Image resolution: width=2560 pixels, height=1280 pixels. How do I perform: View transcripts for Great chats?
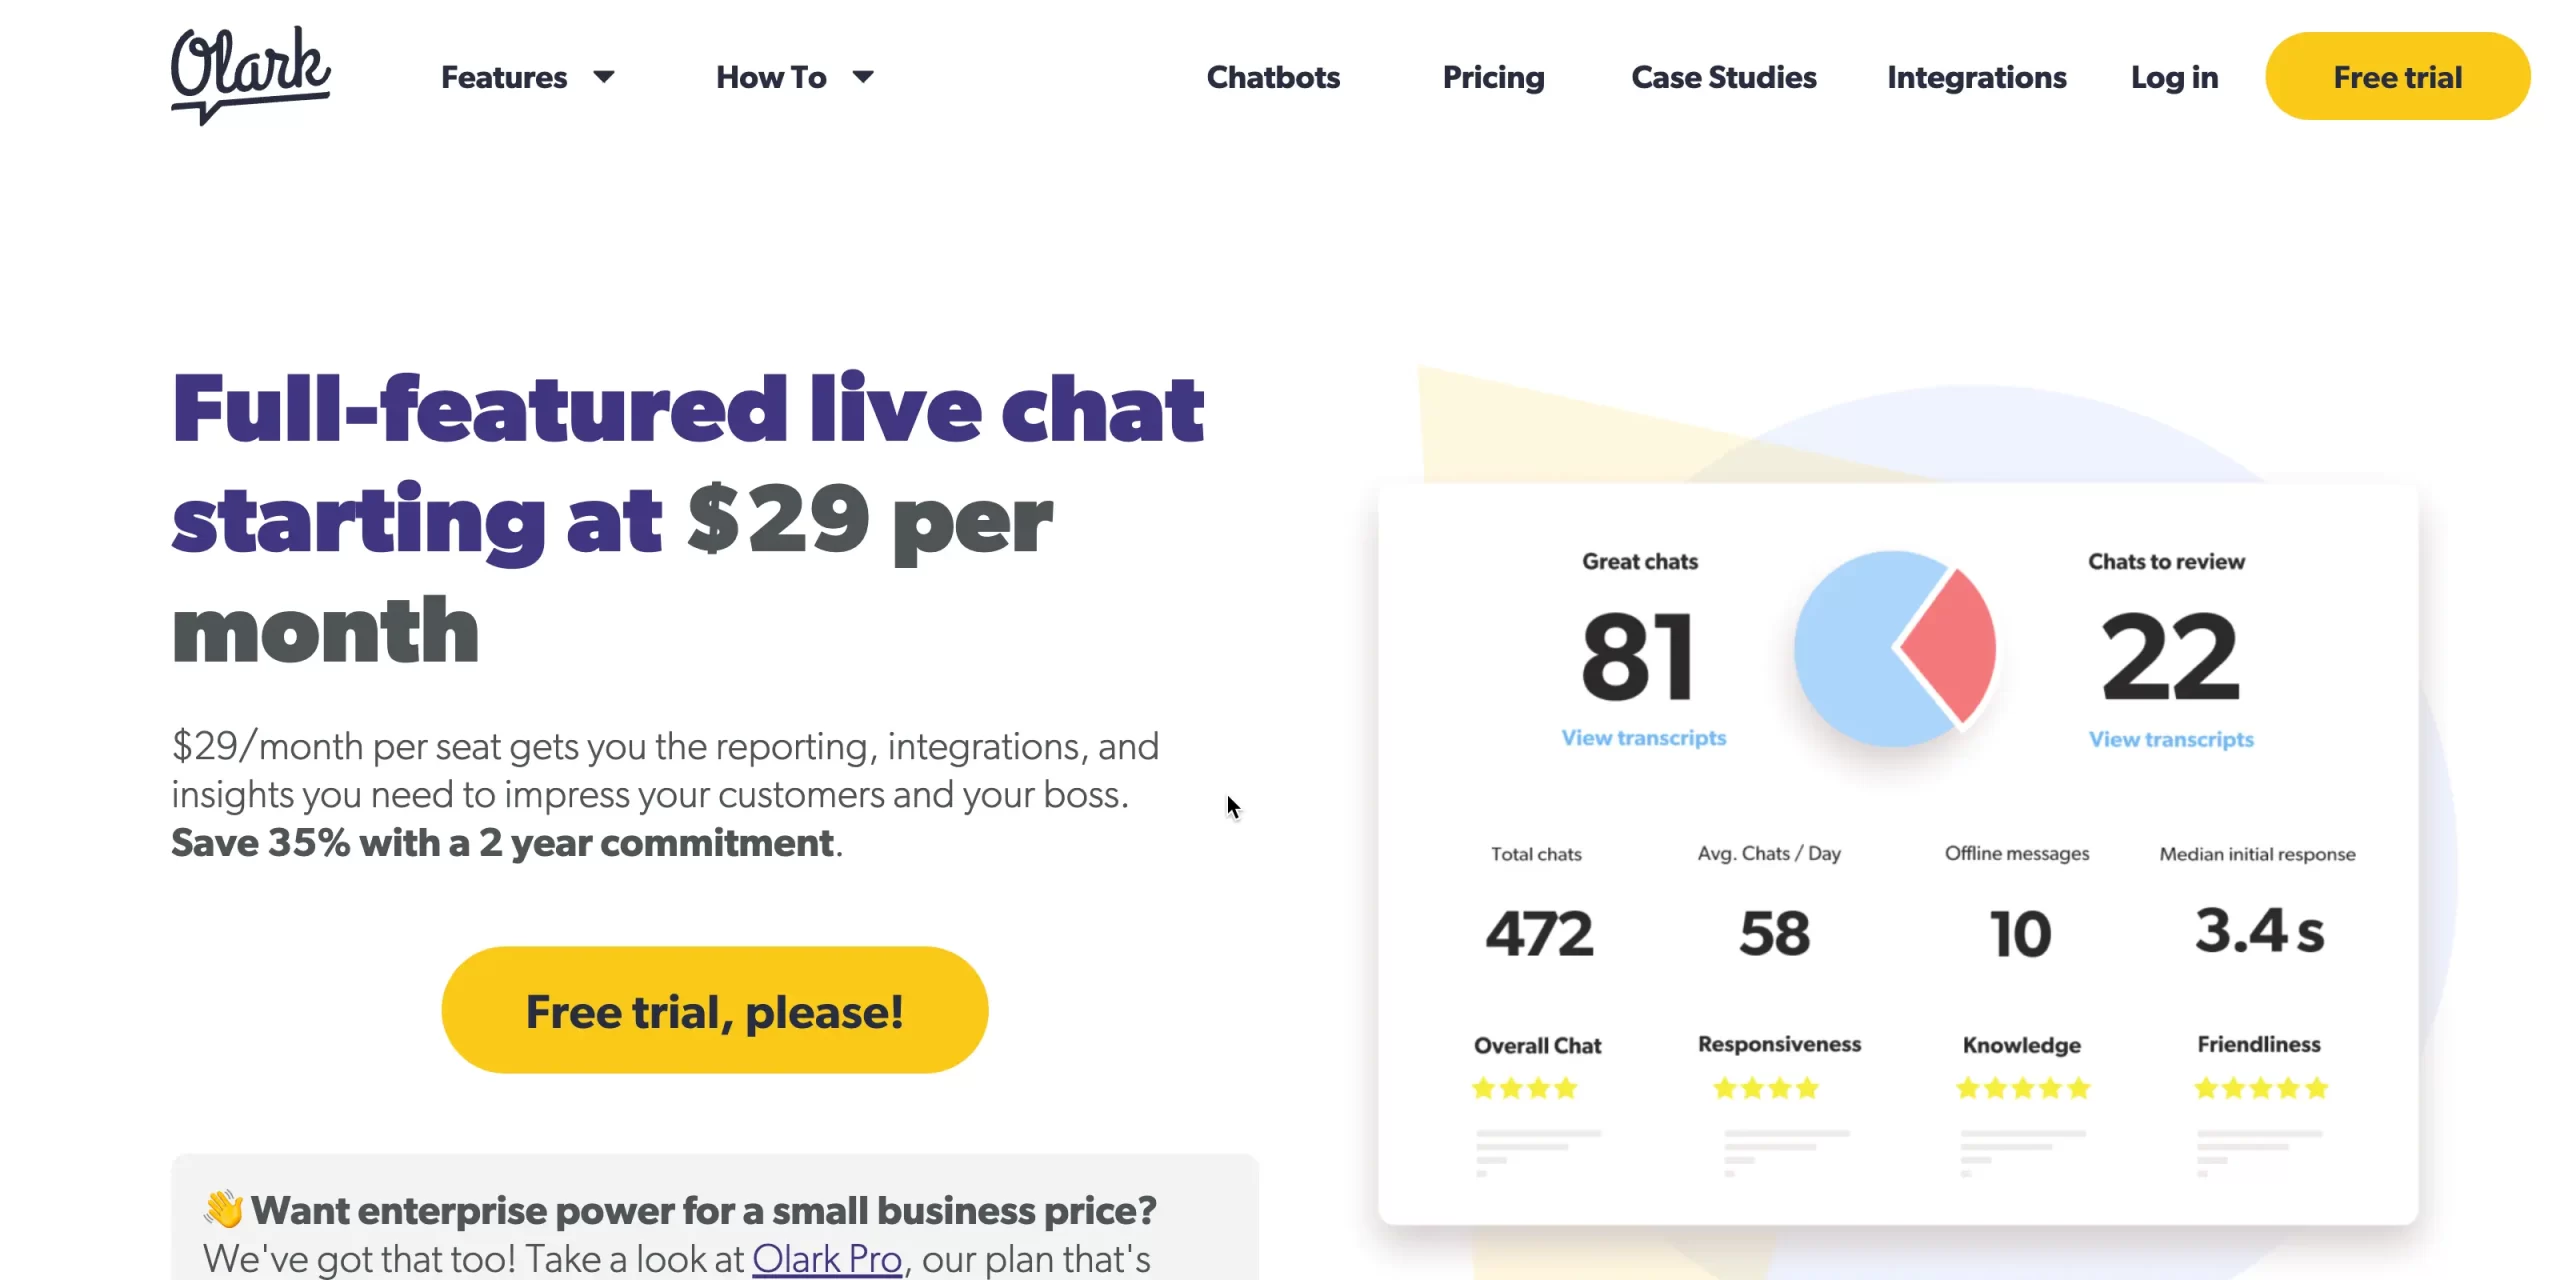(1643, 738)
